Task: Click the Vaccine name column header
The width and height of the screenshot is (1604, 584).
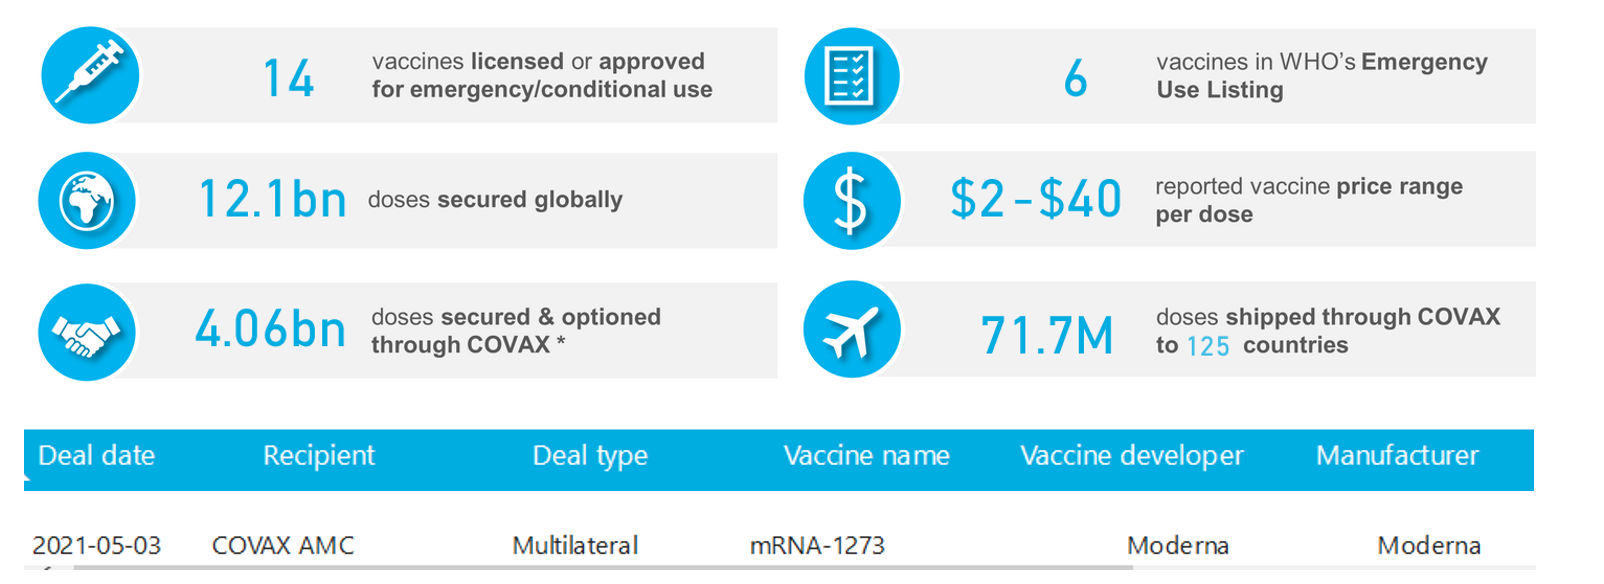Action: click(x=866, y=456)
